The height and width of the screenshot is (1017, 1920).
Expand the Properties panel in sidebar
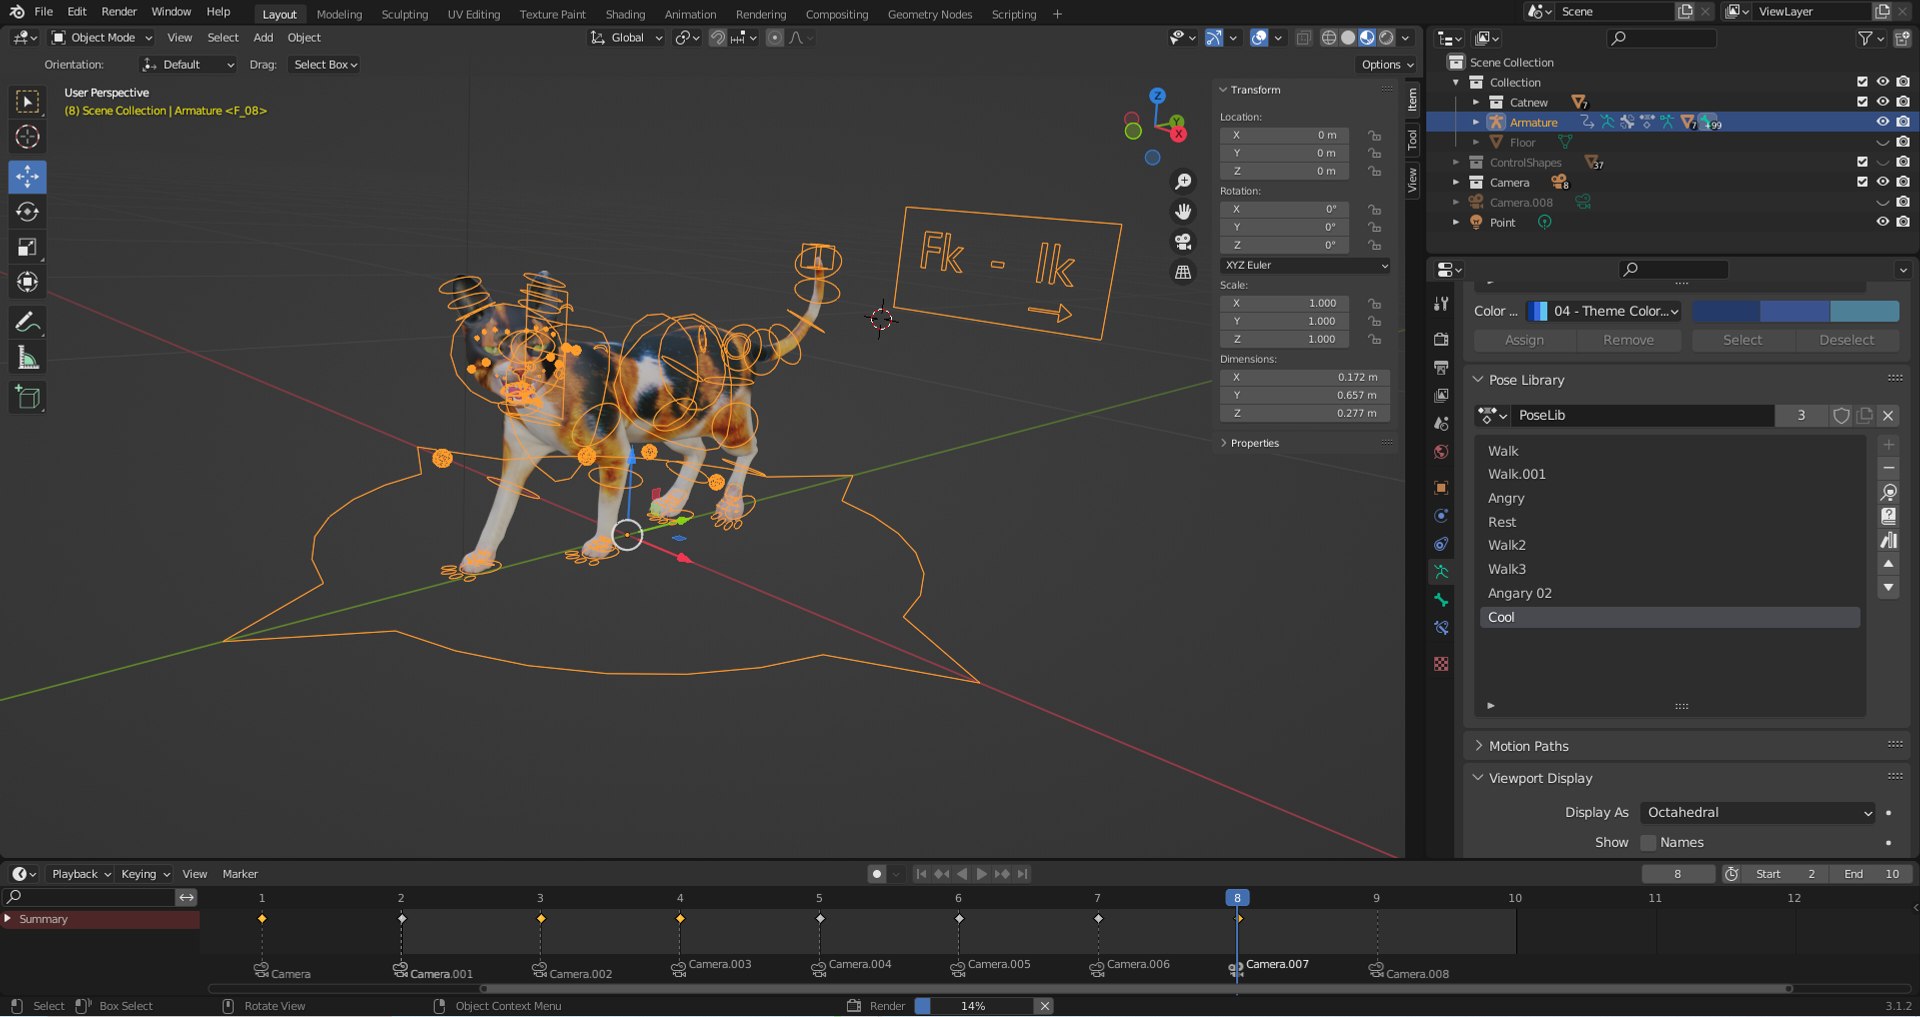(1253, 443)
